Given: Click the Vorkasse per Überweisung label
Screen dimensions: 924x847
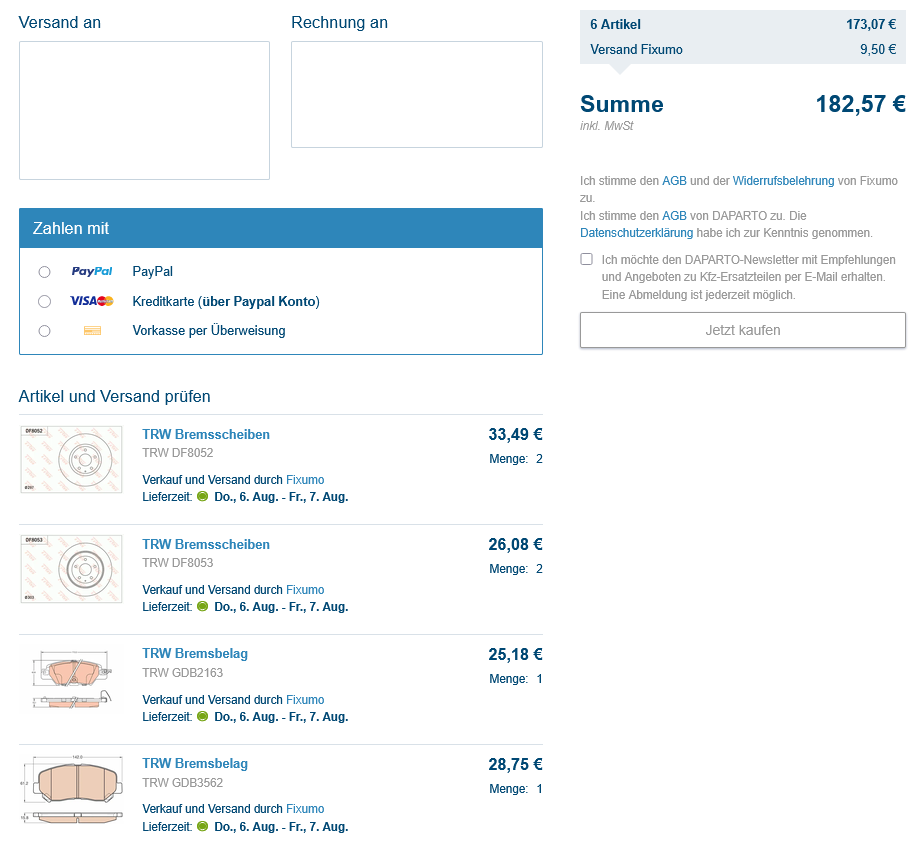Looking at the screenshot, I should click(209, 330).
